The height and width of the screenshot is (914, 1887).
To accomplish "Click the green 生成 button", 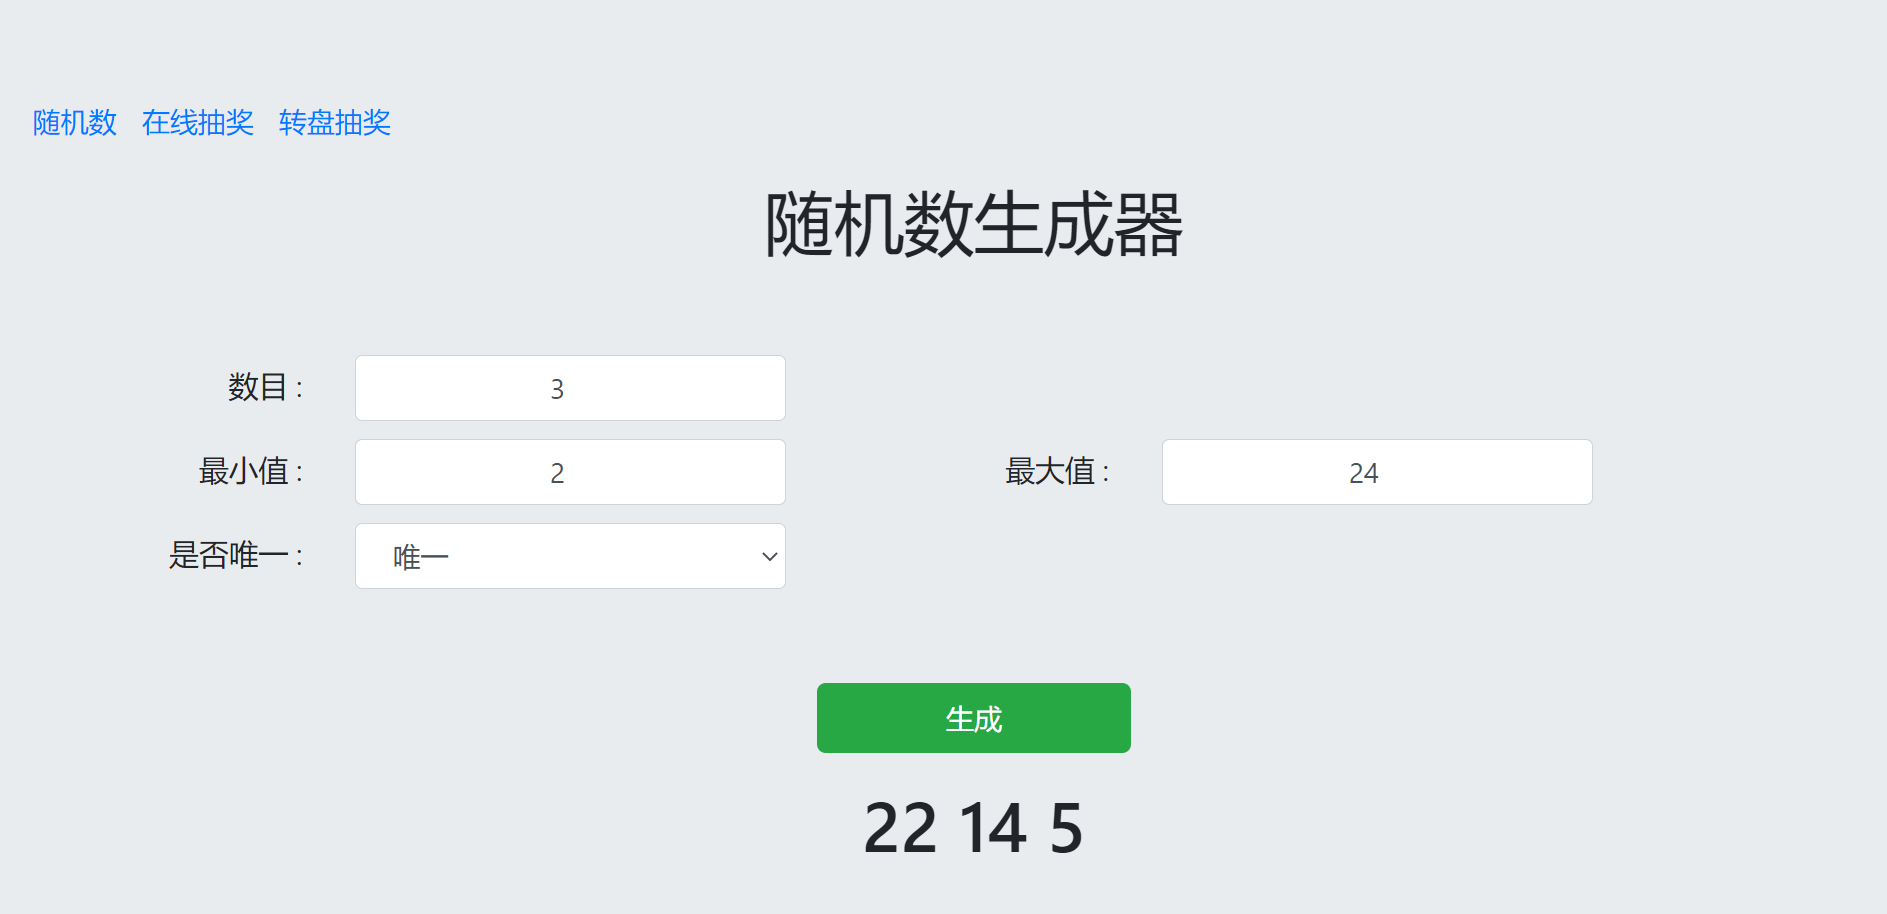I will pyautogui.click(x=974, y=718).
